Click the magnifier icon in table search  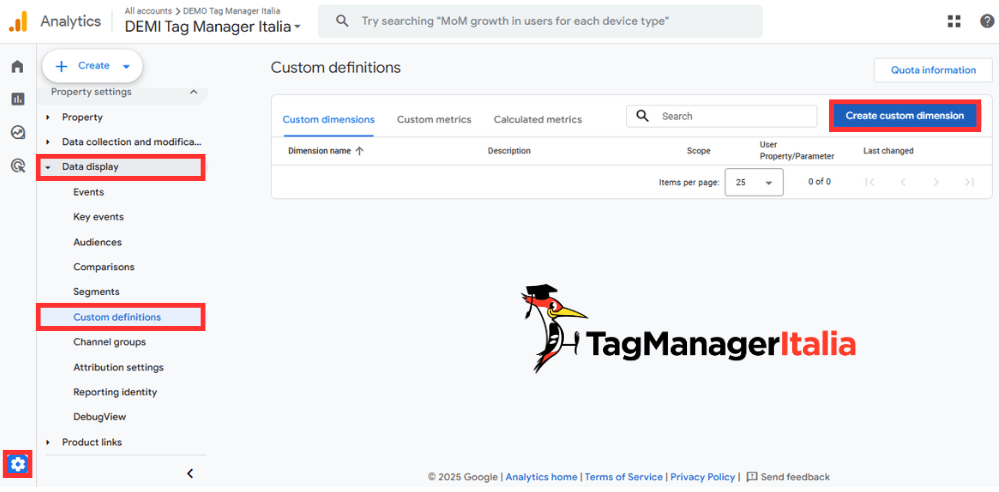[x=643, y=116]
